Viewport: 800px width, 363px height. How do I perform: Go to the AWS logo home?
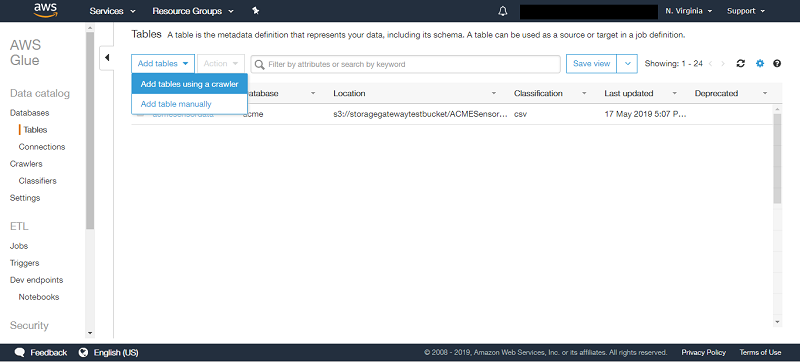(44, 10)
